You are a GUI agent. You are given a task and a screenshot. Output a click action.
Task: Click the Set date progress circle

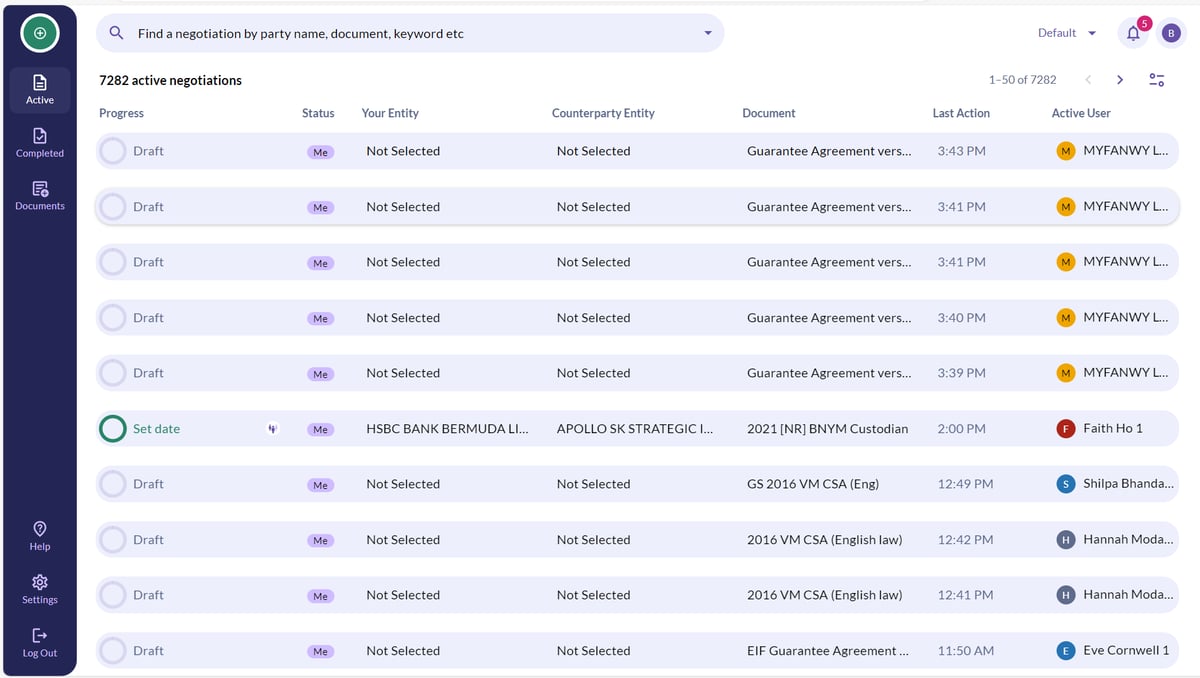click(x=114, y=429)
